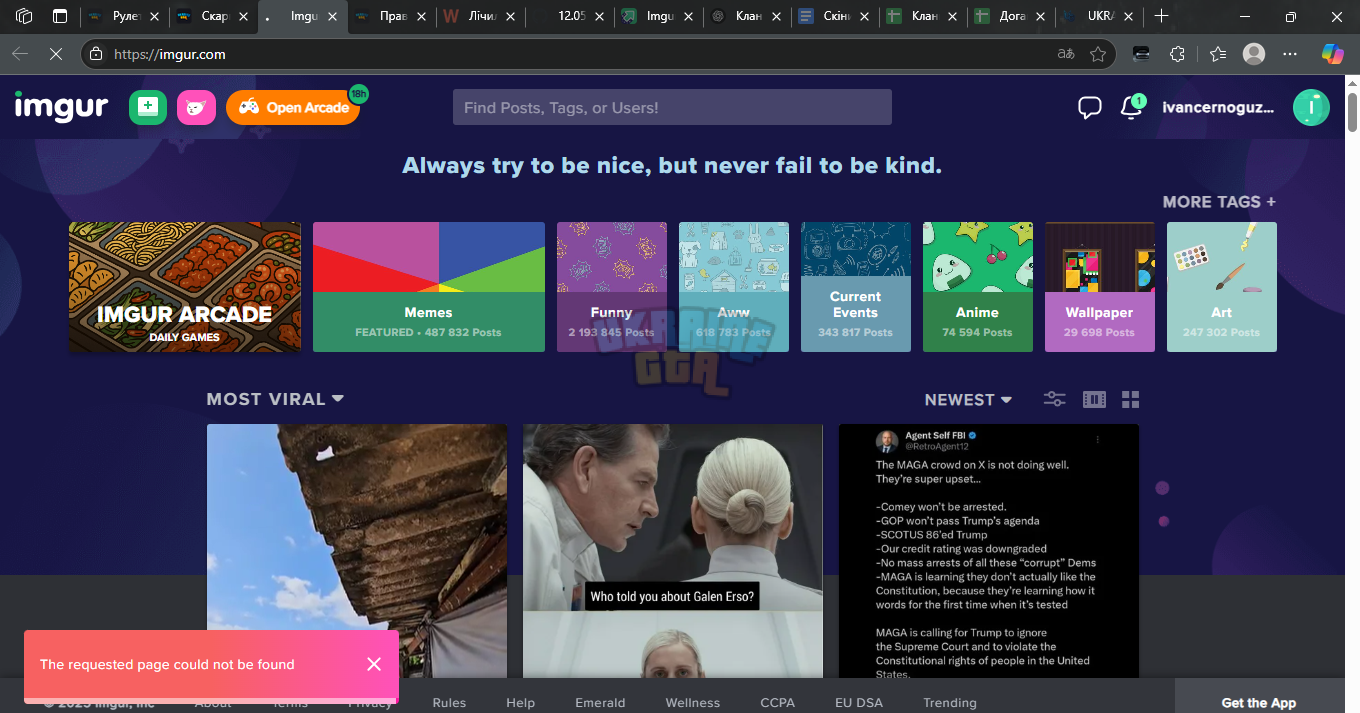Open the Favorites list star icon

pyautogui.click(x=1217, y=54)
